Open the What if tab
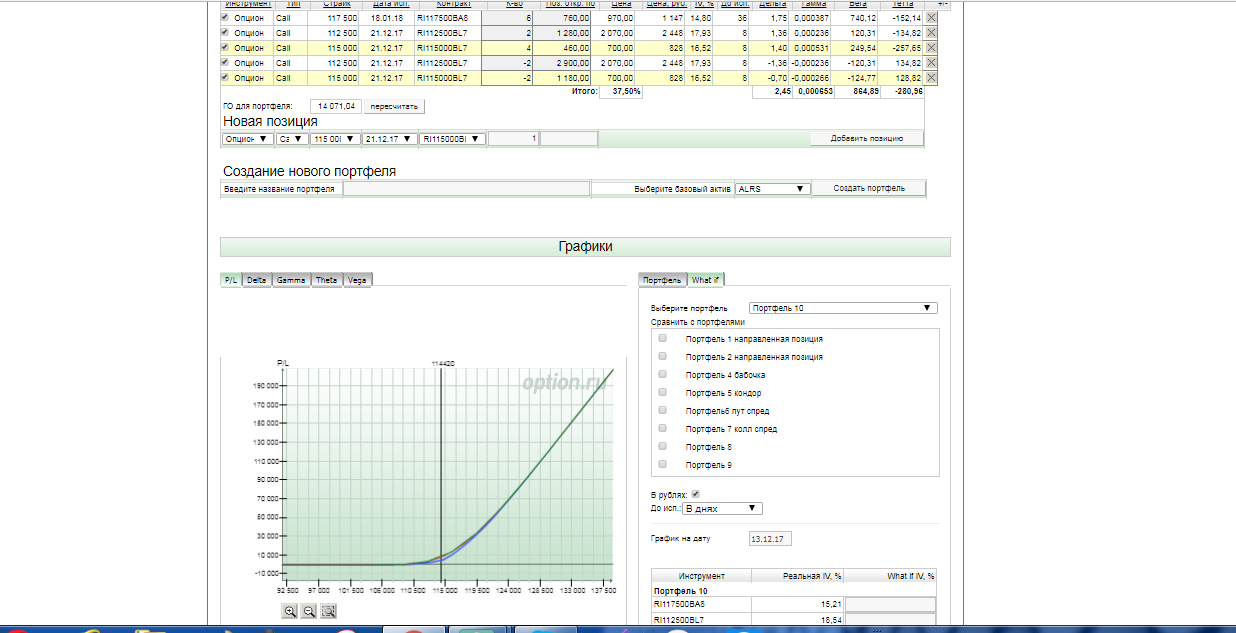The width and height of the screenshot is (1236, 633). point(707,280)
